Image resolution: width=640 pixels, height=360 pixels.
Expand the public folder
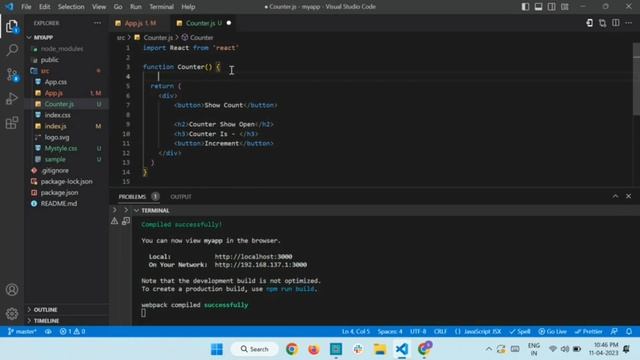pos(49,60)
